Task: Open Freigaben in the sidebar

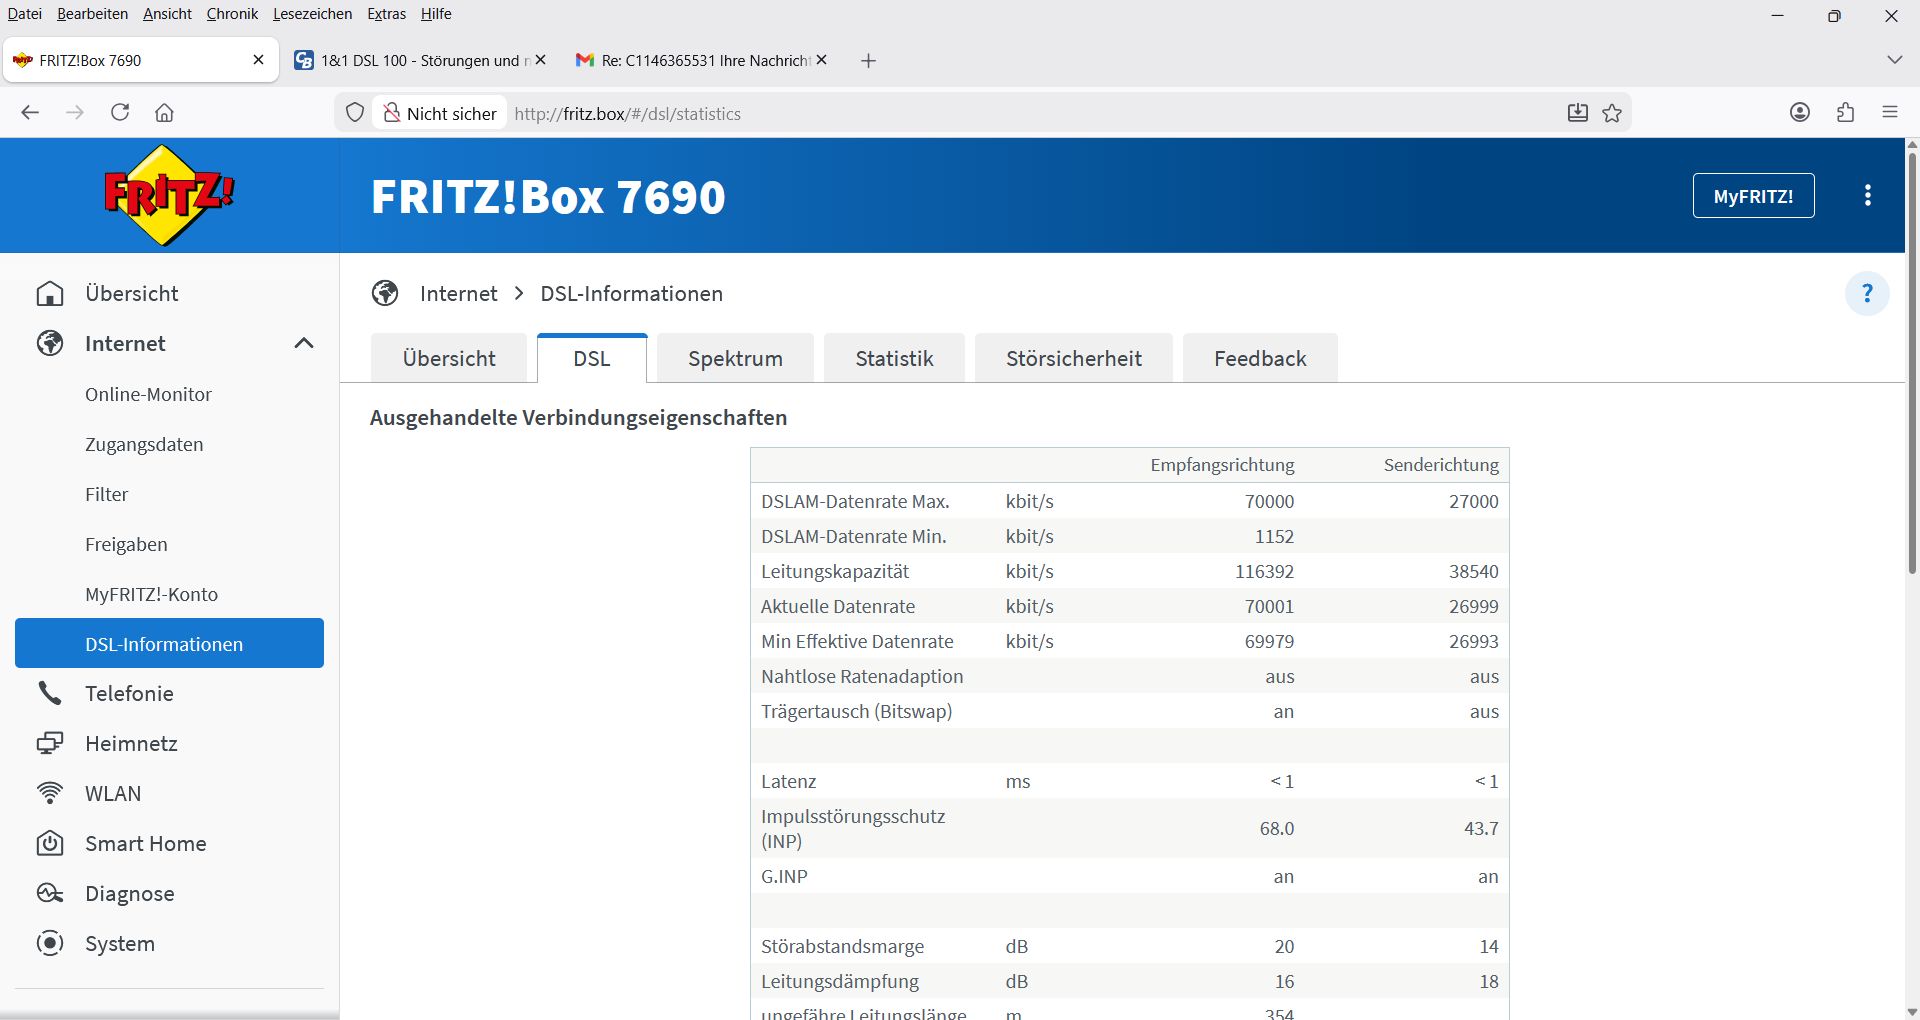Action: point(126,544)
